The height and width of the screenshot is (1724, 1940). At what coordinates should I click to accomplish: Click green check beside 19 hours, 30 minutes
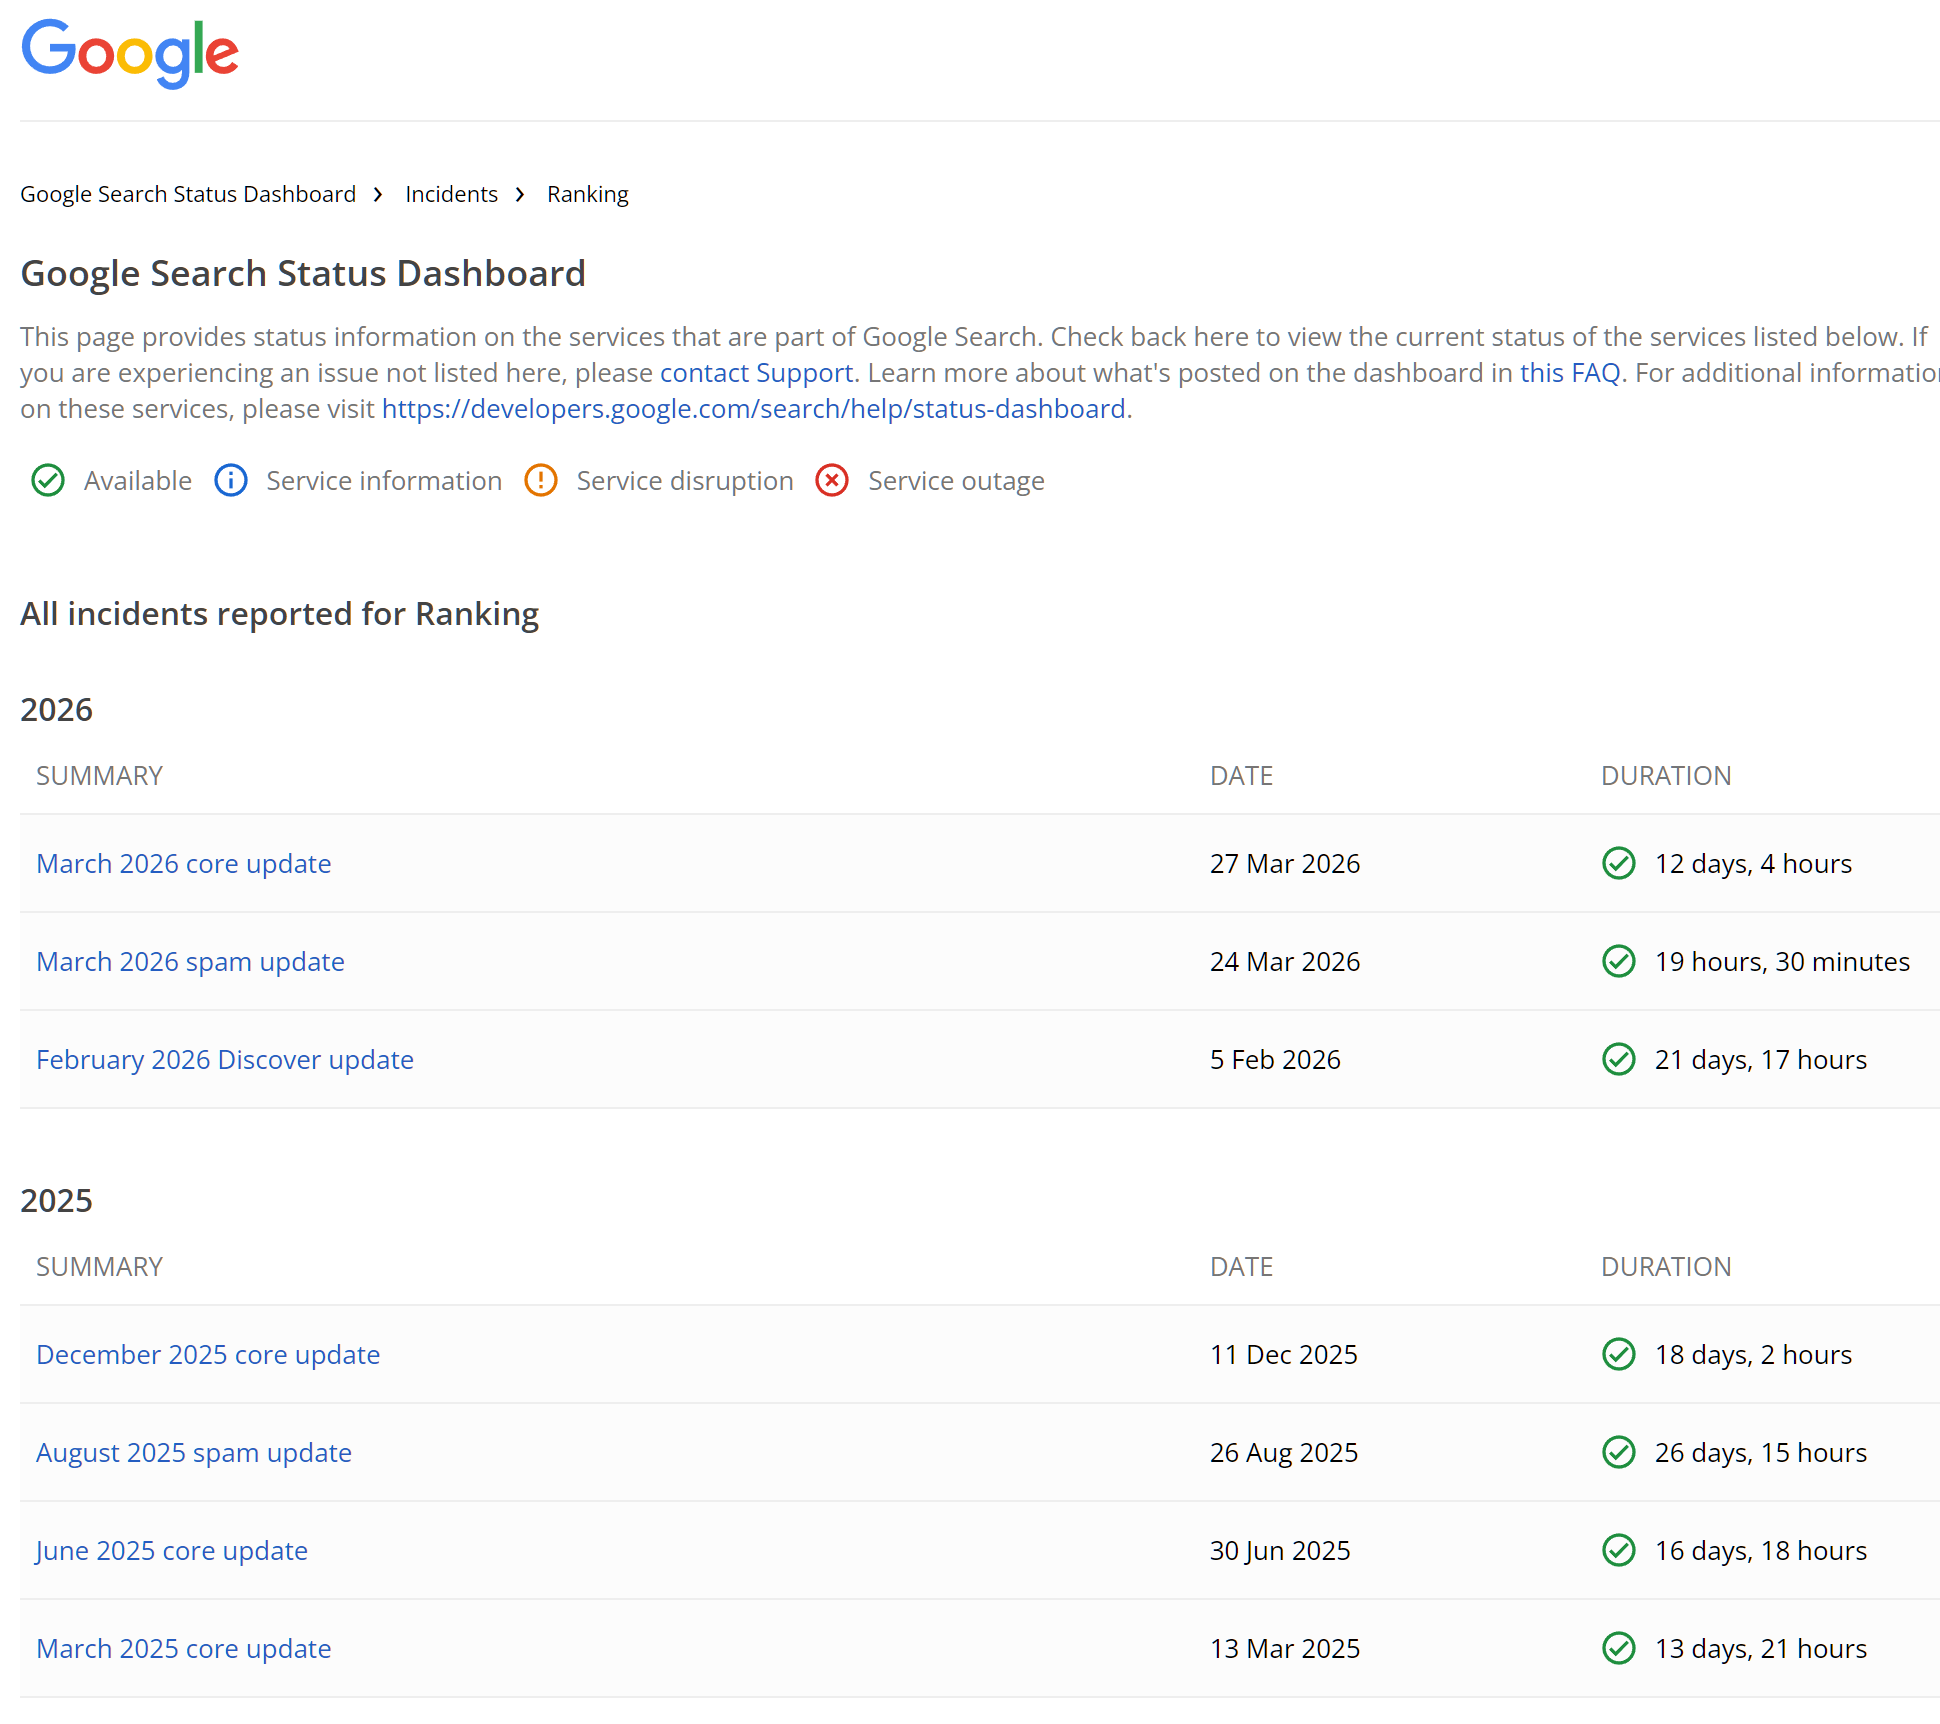pos(1618,961)
